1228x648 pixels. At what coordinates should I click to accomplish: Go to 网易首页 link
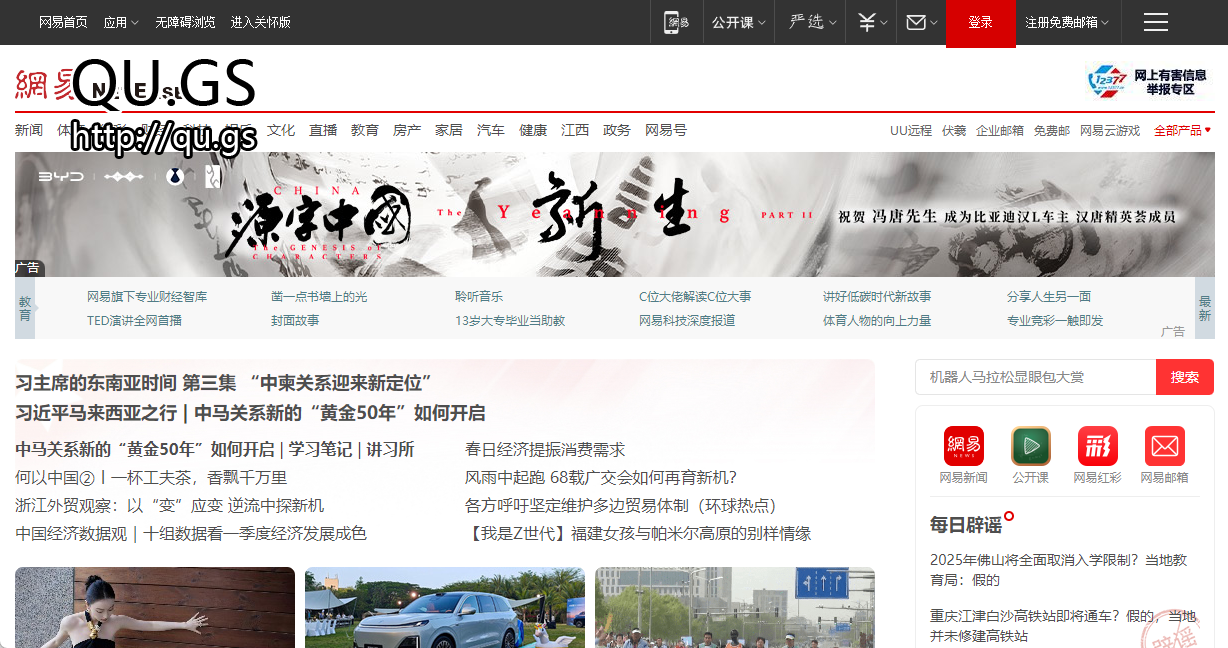tap(63, 22)
